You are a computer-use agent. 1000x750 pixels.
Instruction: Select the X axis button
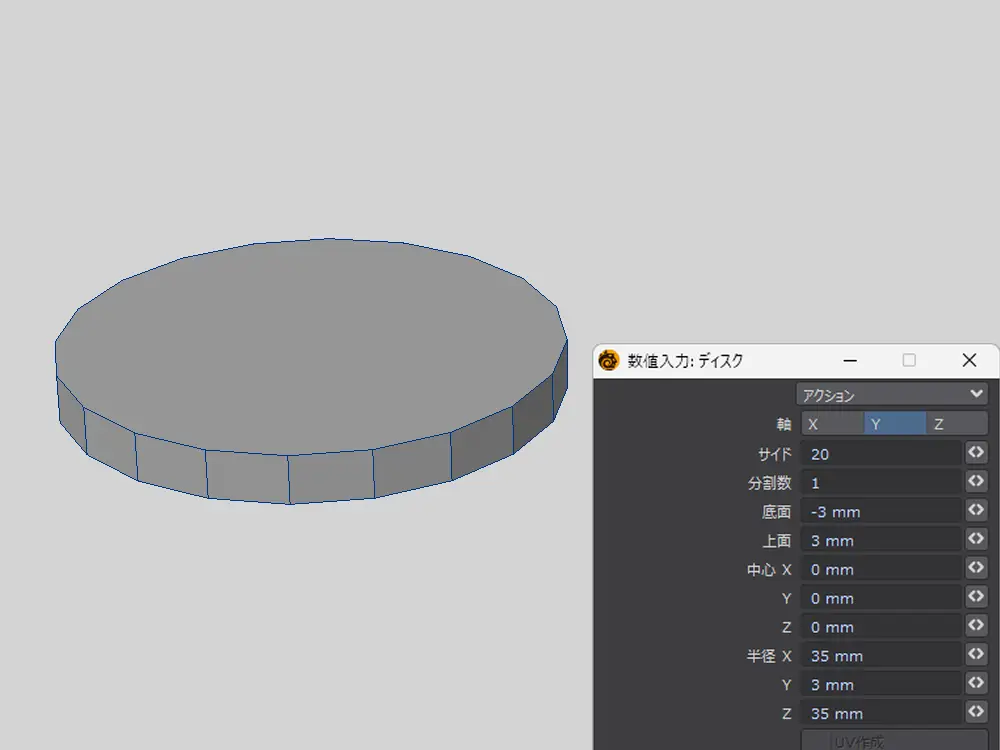[832, 424]
